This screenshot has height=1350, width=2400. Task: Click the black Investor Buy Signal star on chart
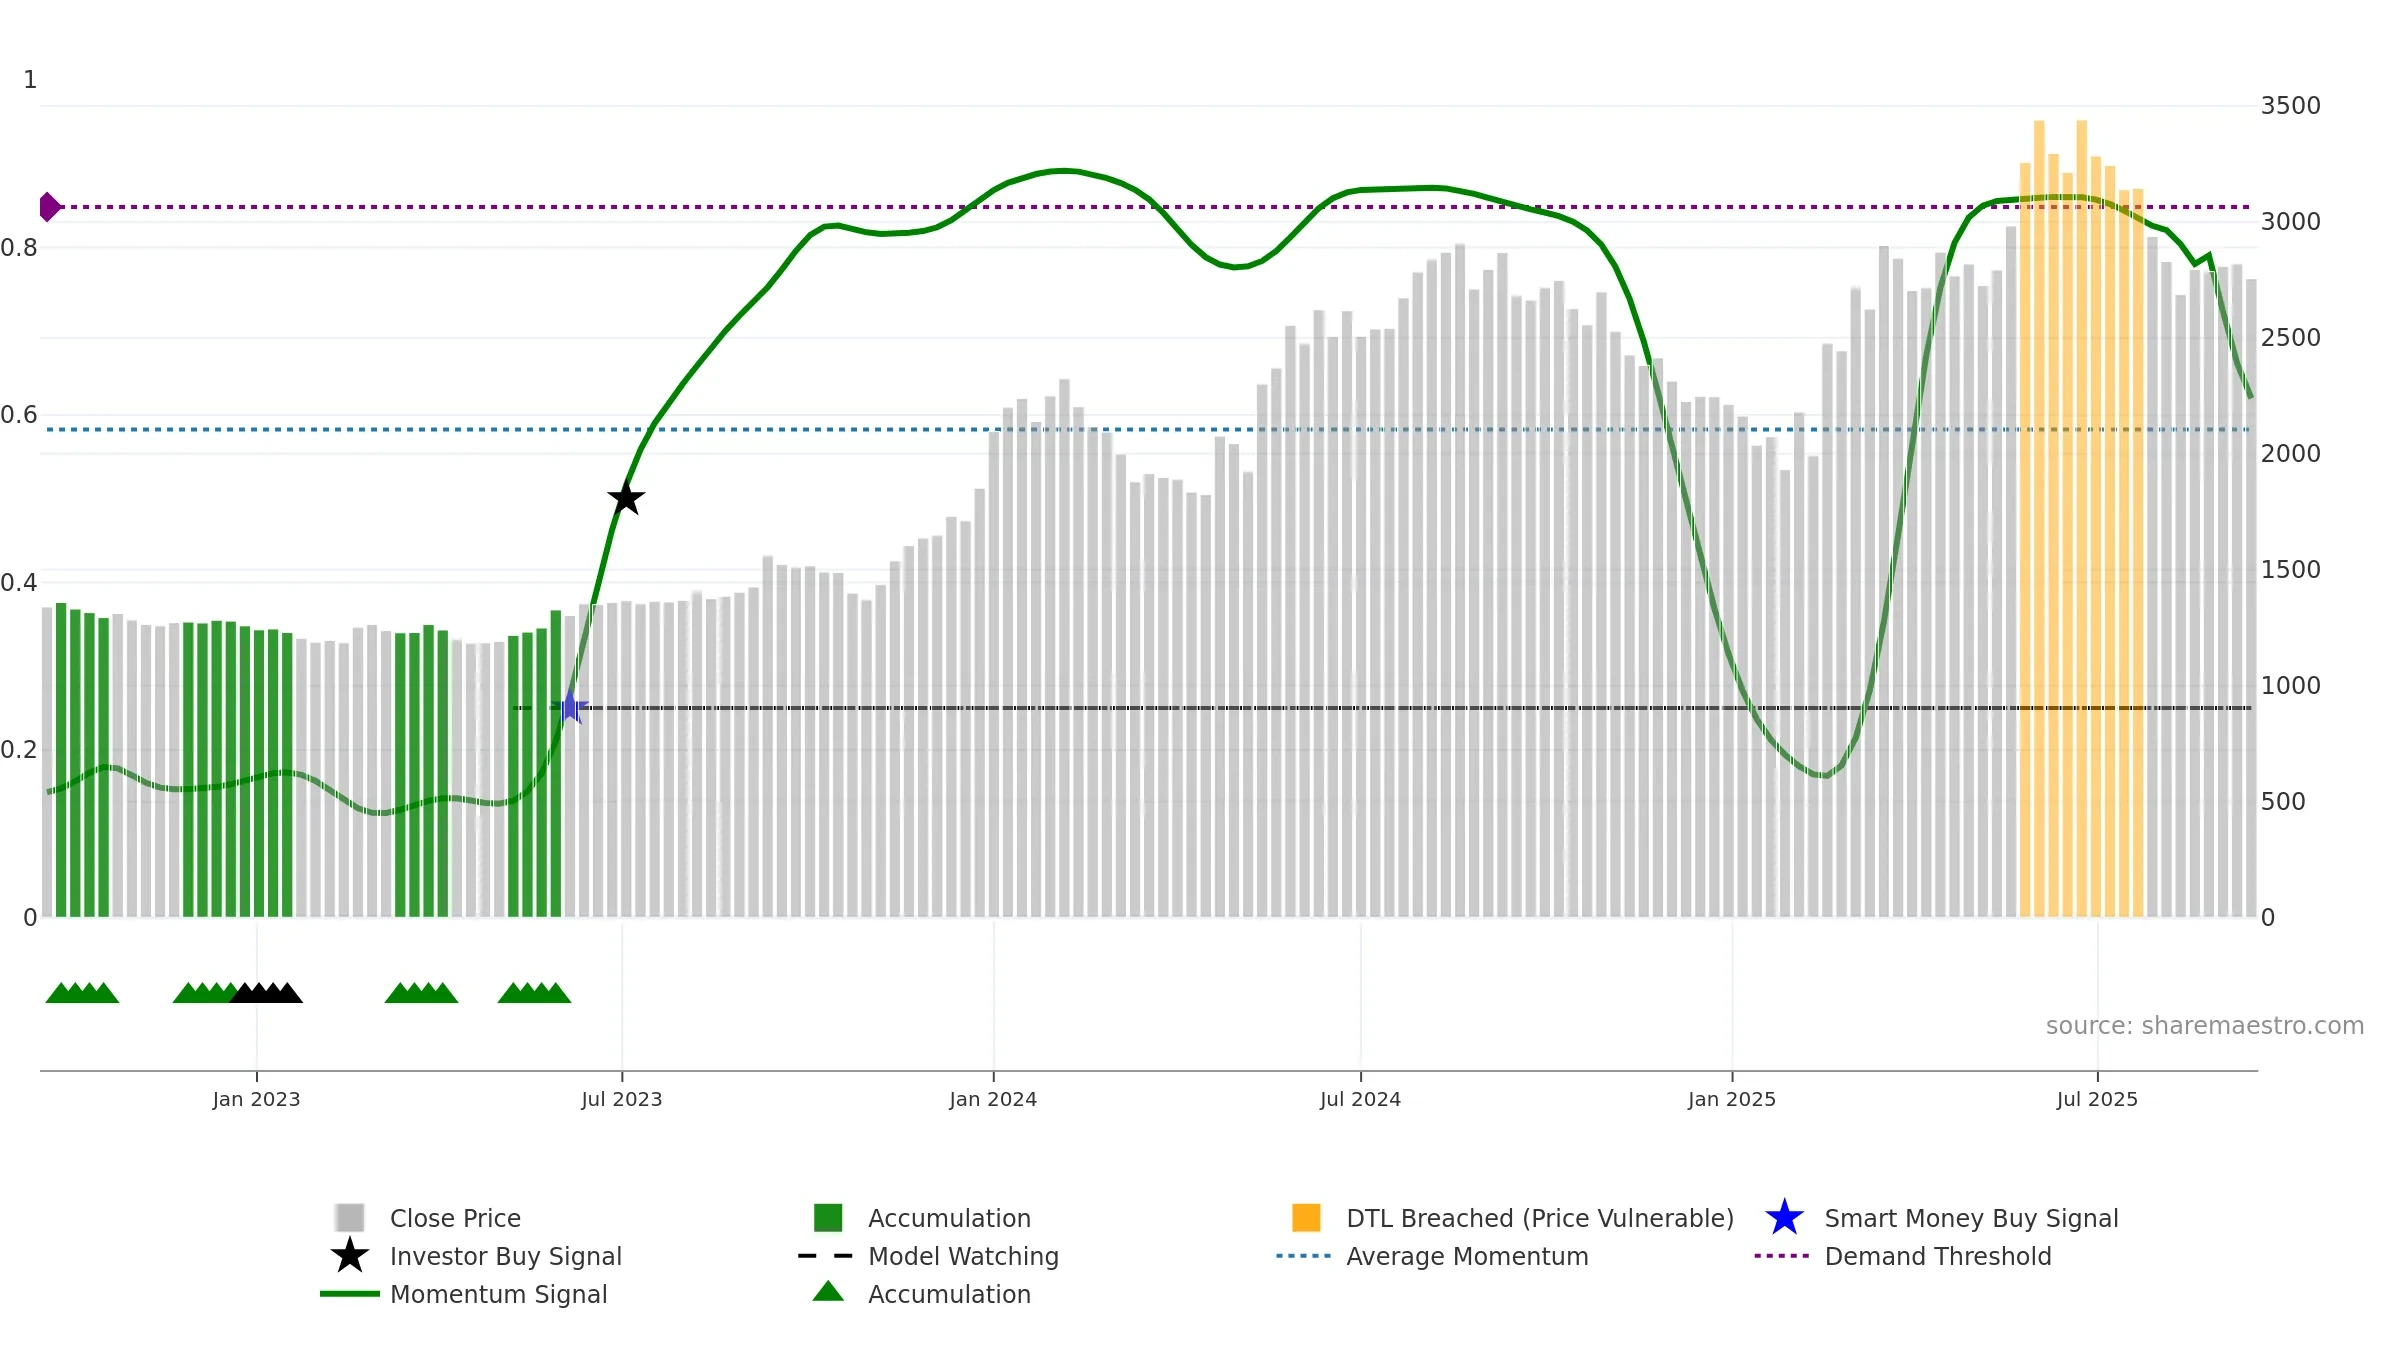(626, 497)
